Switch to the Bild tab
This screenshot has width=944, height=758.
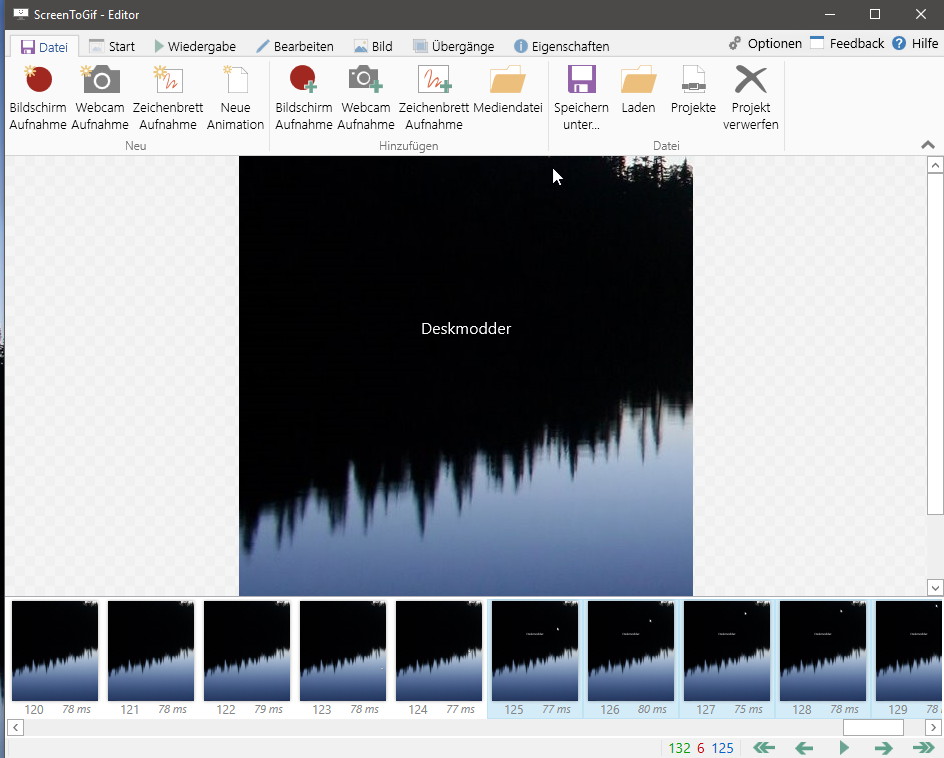coord(373,46)
